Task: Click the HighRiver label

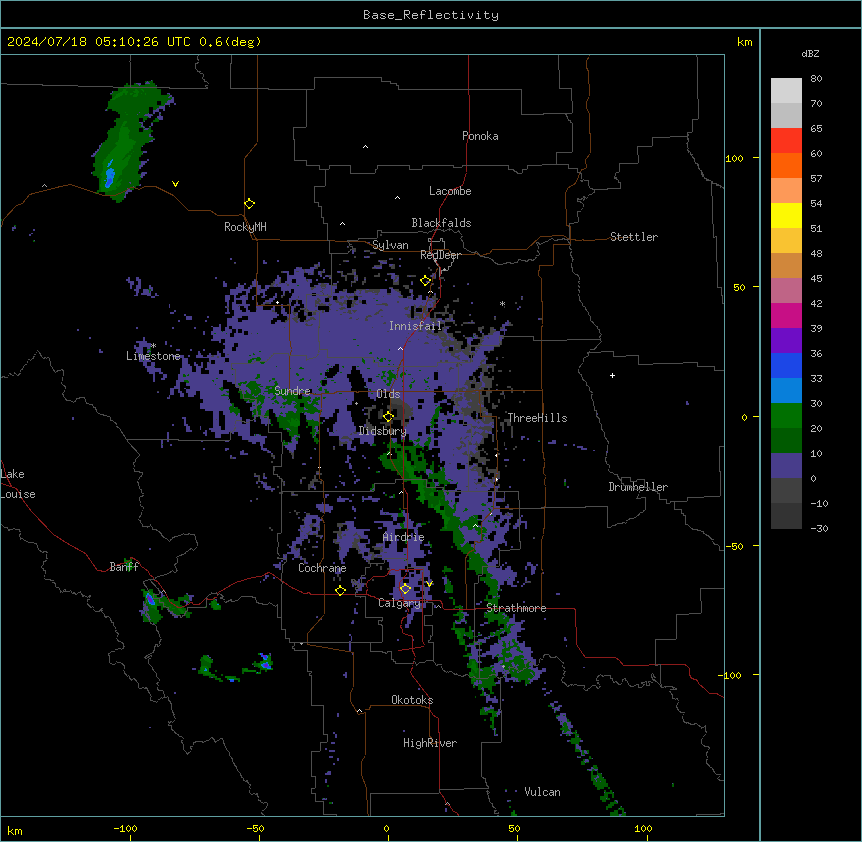Action: (430, 743)
